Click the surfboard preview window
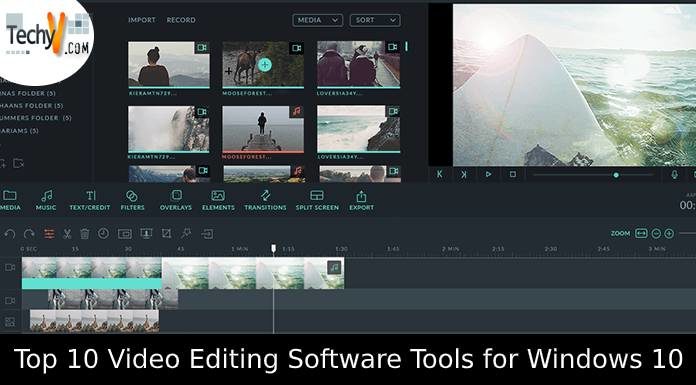The image size is (696, 385). (x=574, y=85)
